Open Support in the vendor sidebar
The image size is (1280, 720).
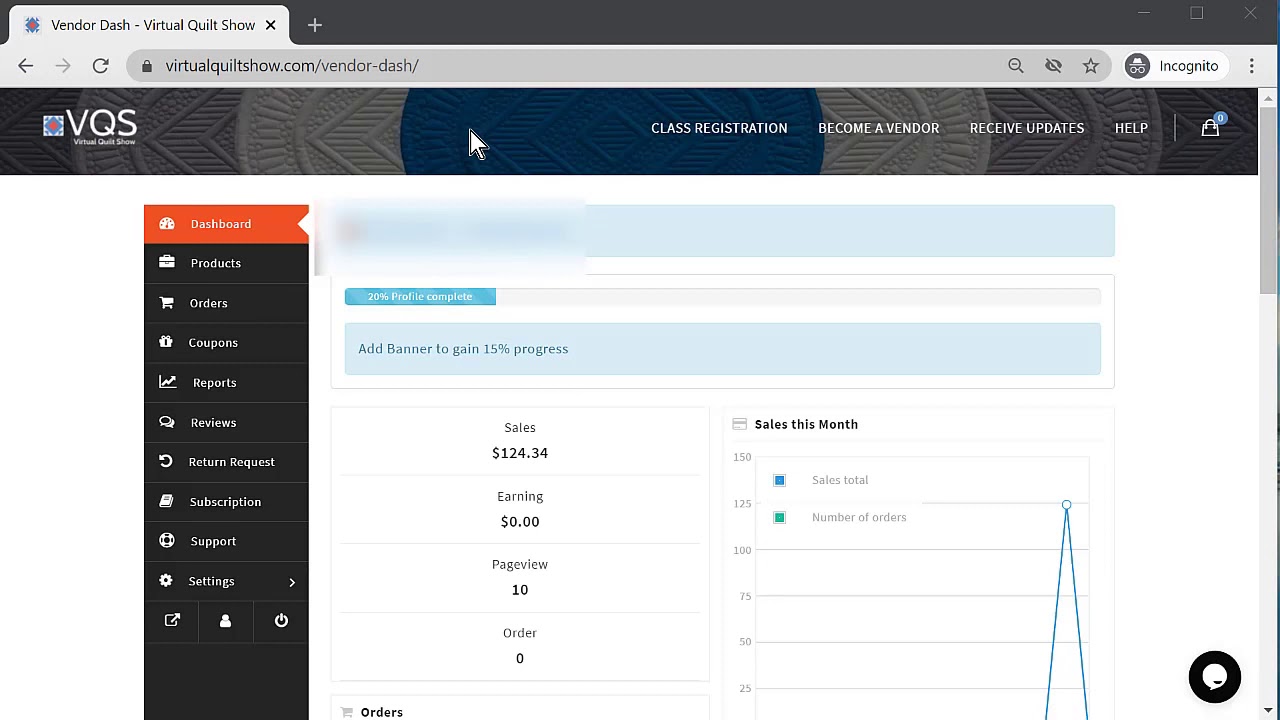pyautogui.click(x=226, y=541)
